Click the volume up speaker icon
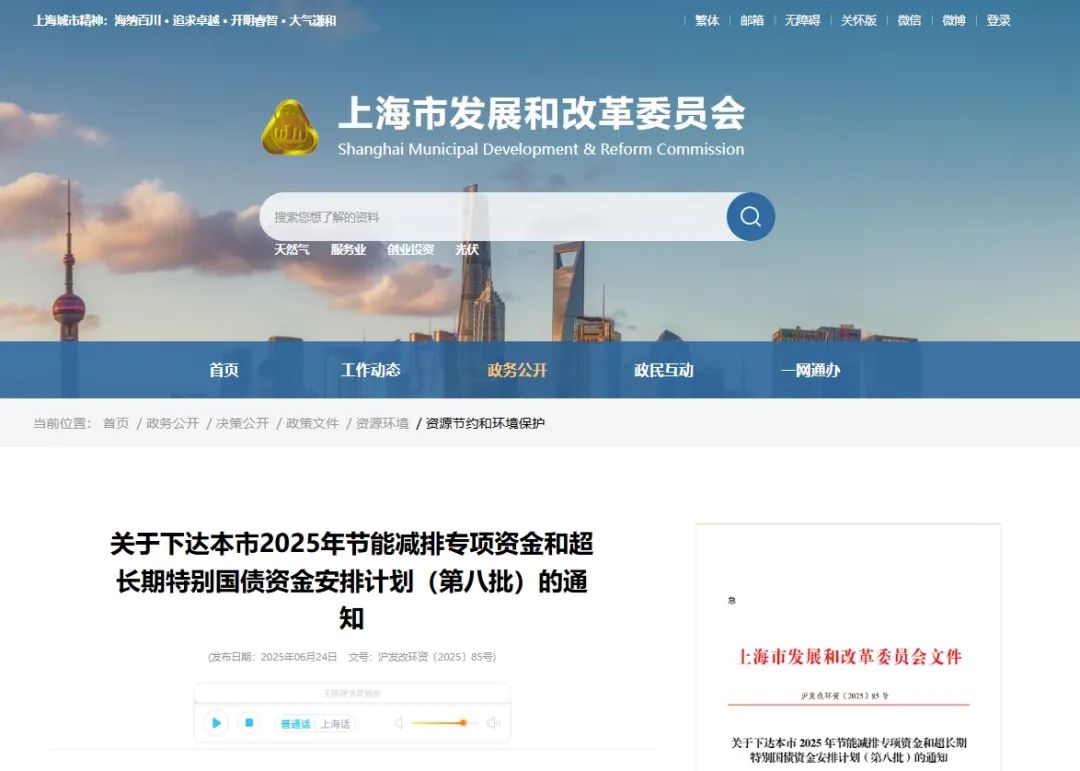1080x771 pixels. click(493, 723)
